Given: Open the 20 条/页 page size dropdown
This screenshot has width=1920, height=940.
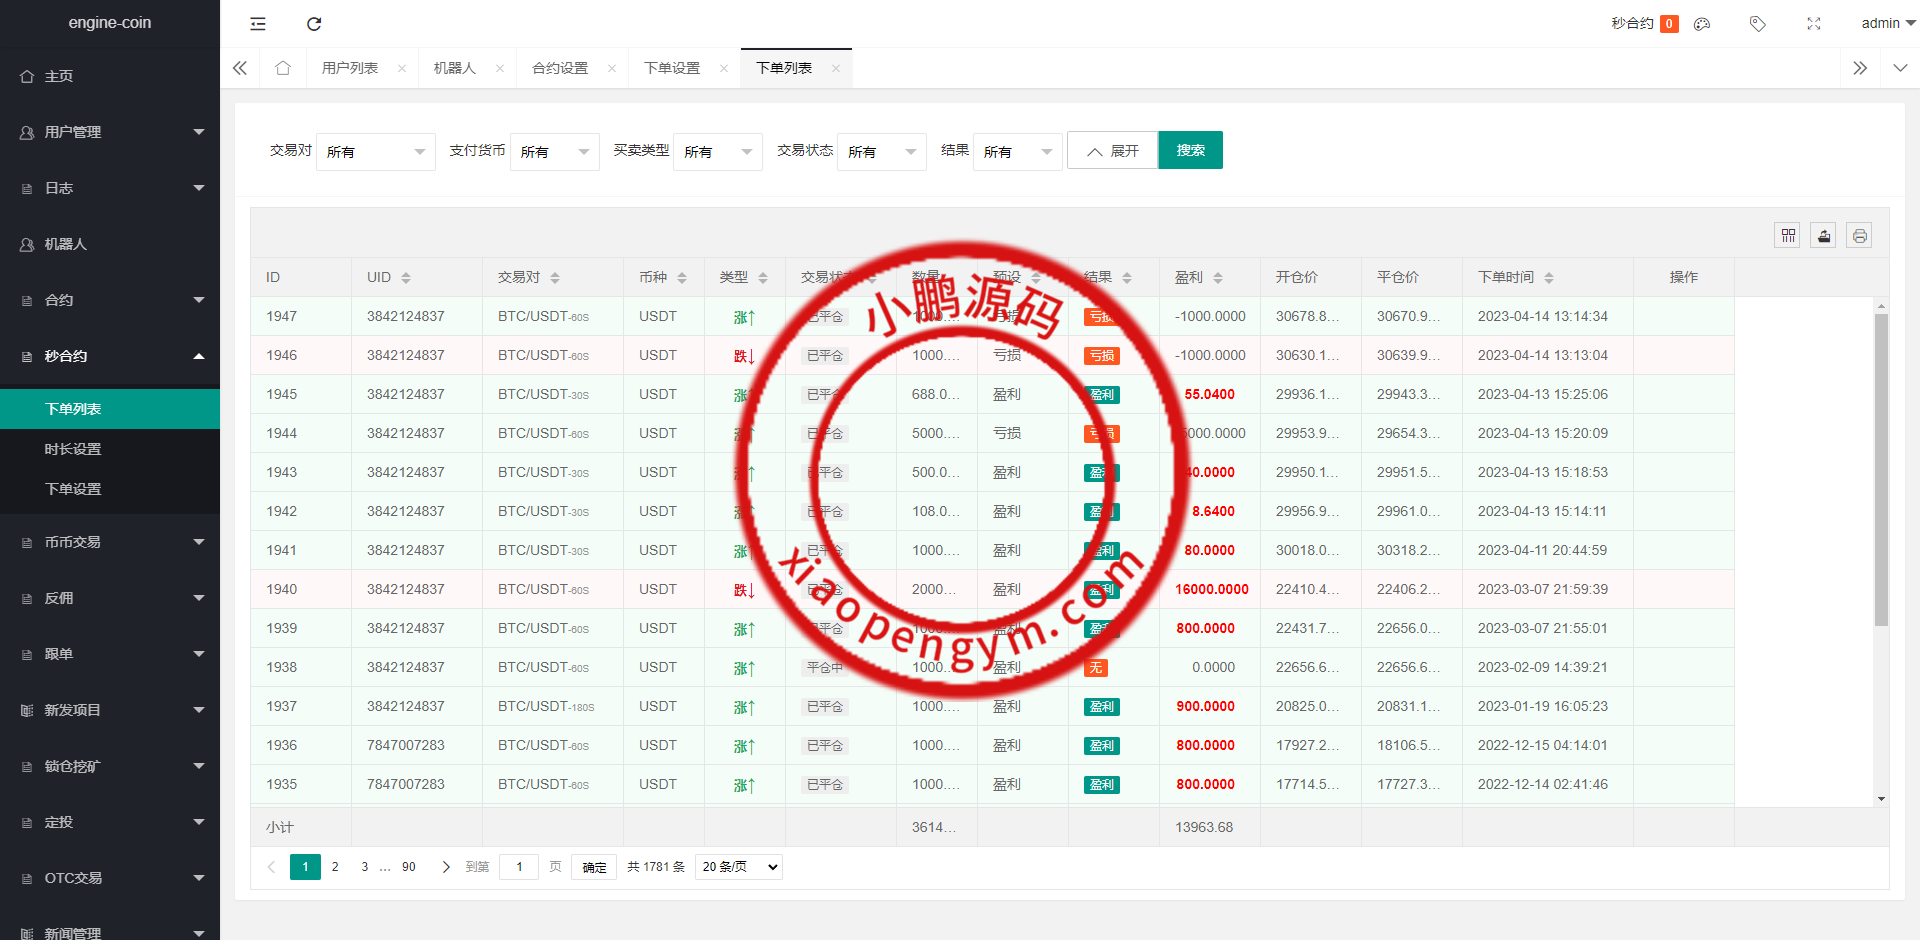Looking at the screenshot, I should (x=739, y=867).
